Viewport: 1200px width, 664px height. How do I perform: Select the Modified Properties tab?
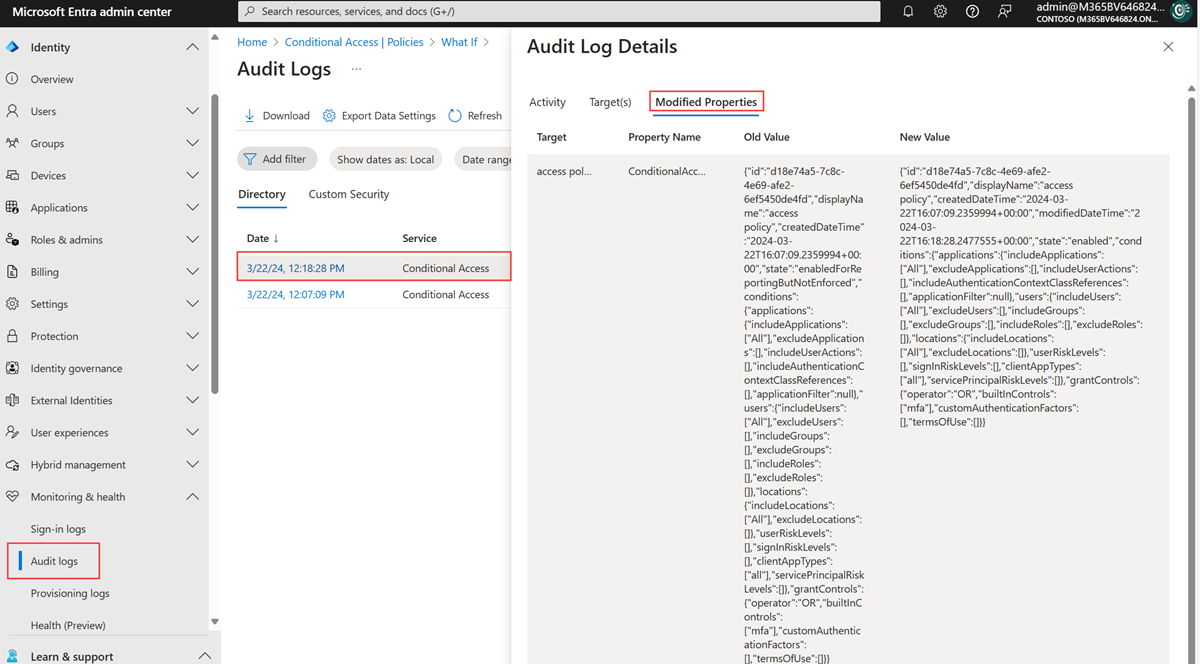point(706,102)
